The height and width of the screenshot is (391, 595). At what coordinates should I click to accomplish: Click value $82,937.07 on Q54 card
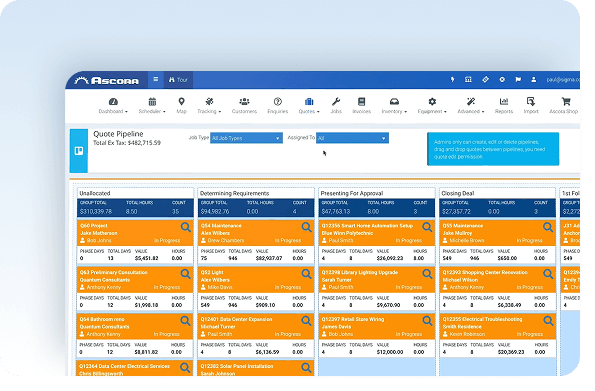[x=269, y=258]
